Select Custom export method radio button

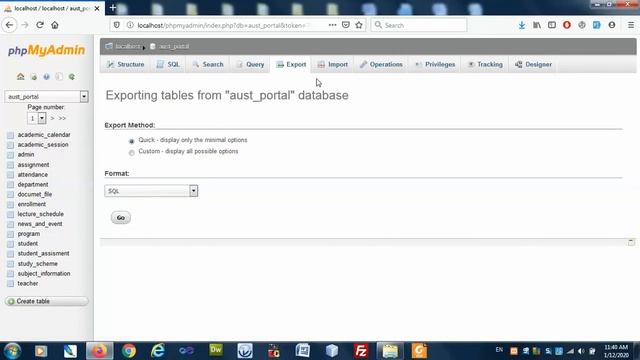pyautogui.click(x=131, y=153)
